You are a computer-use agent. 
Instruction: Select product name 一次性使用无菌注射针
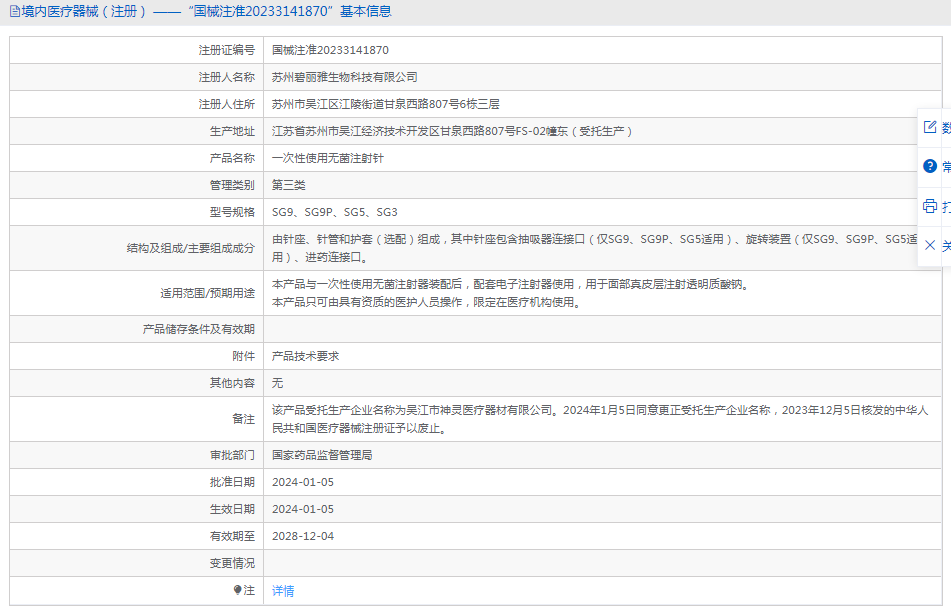point(328,158)
